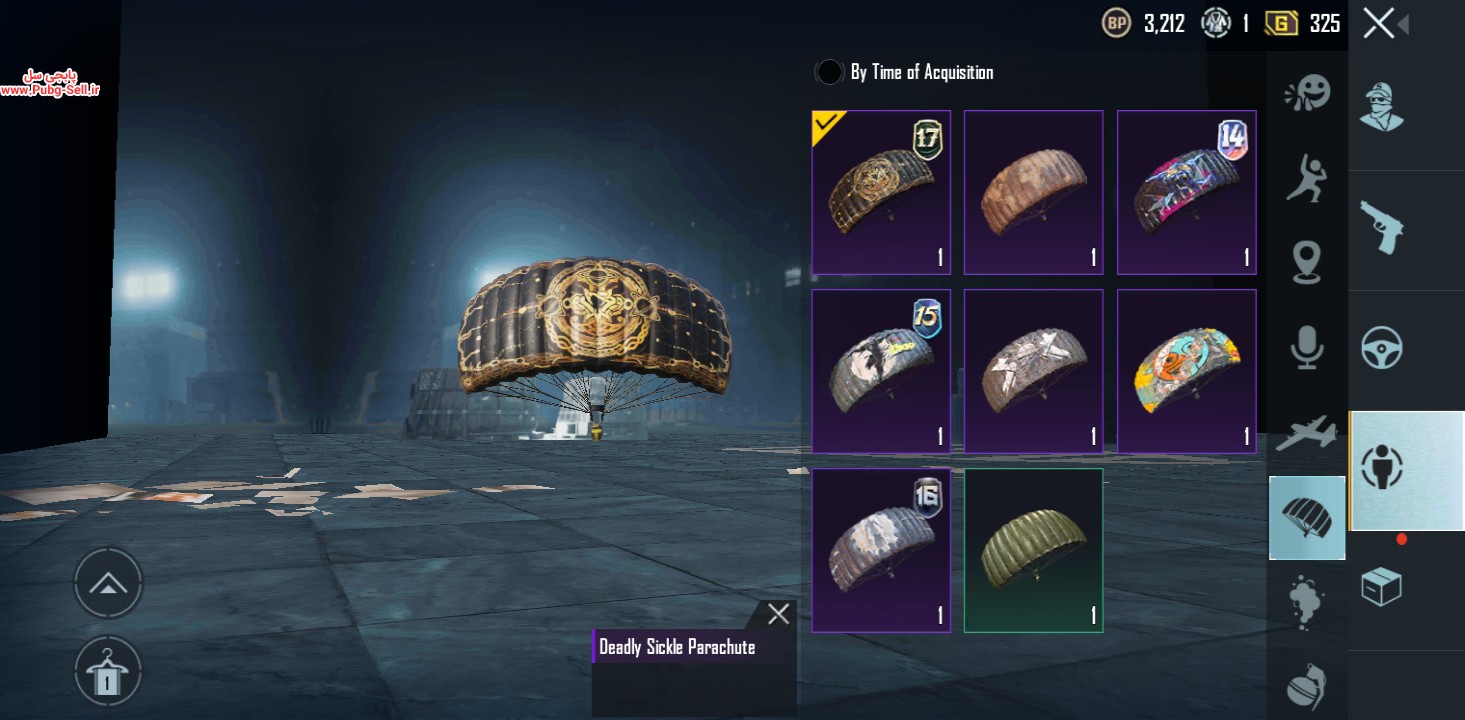Open the G coin balance 325
This screenshot has width=1465, height=720.
(1303, 23)
